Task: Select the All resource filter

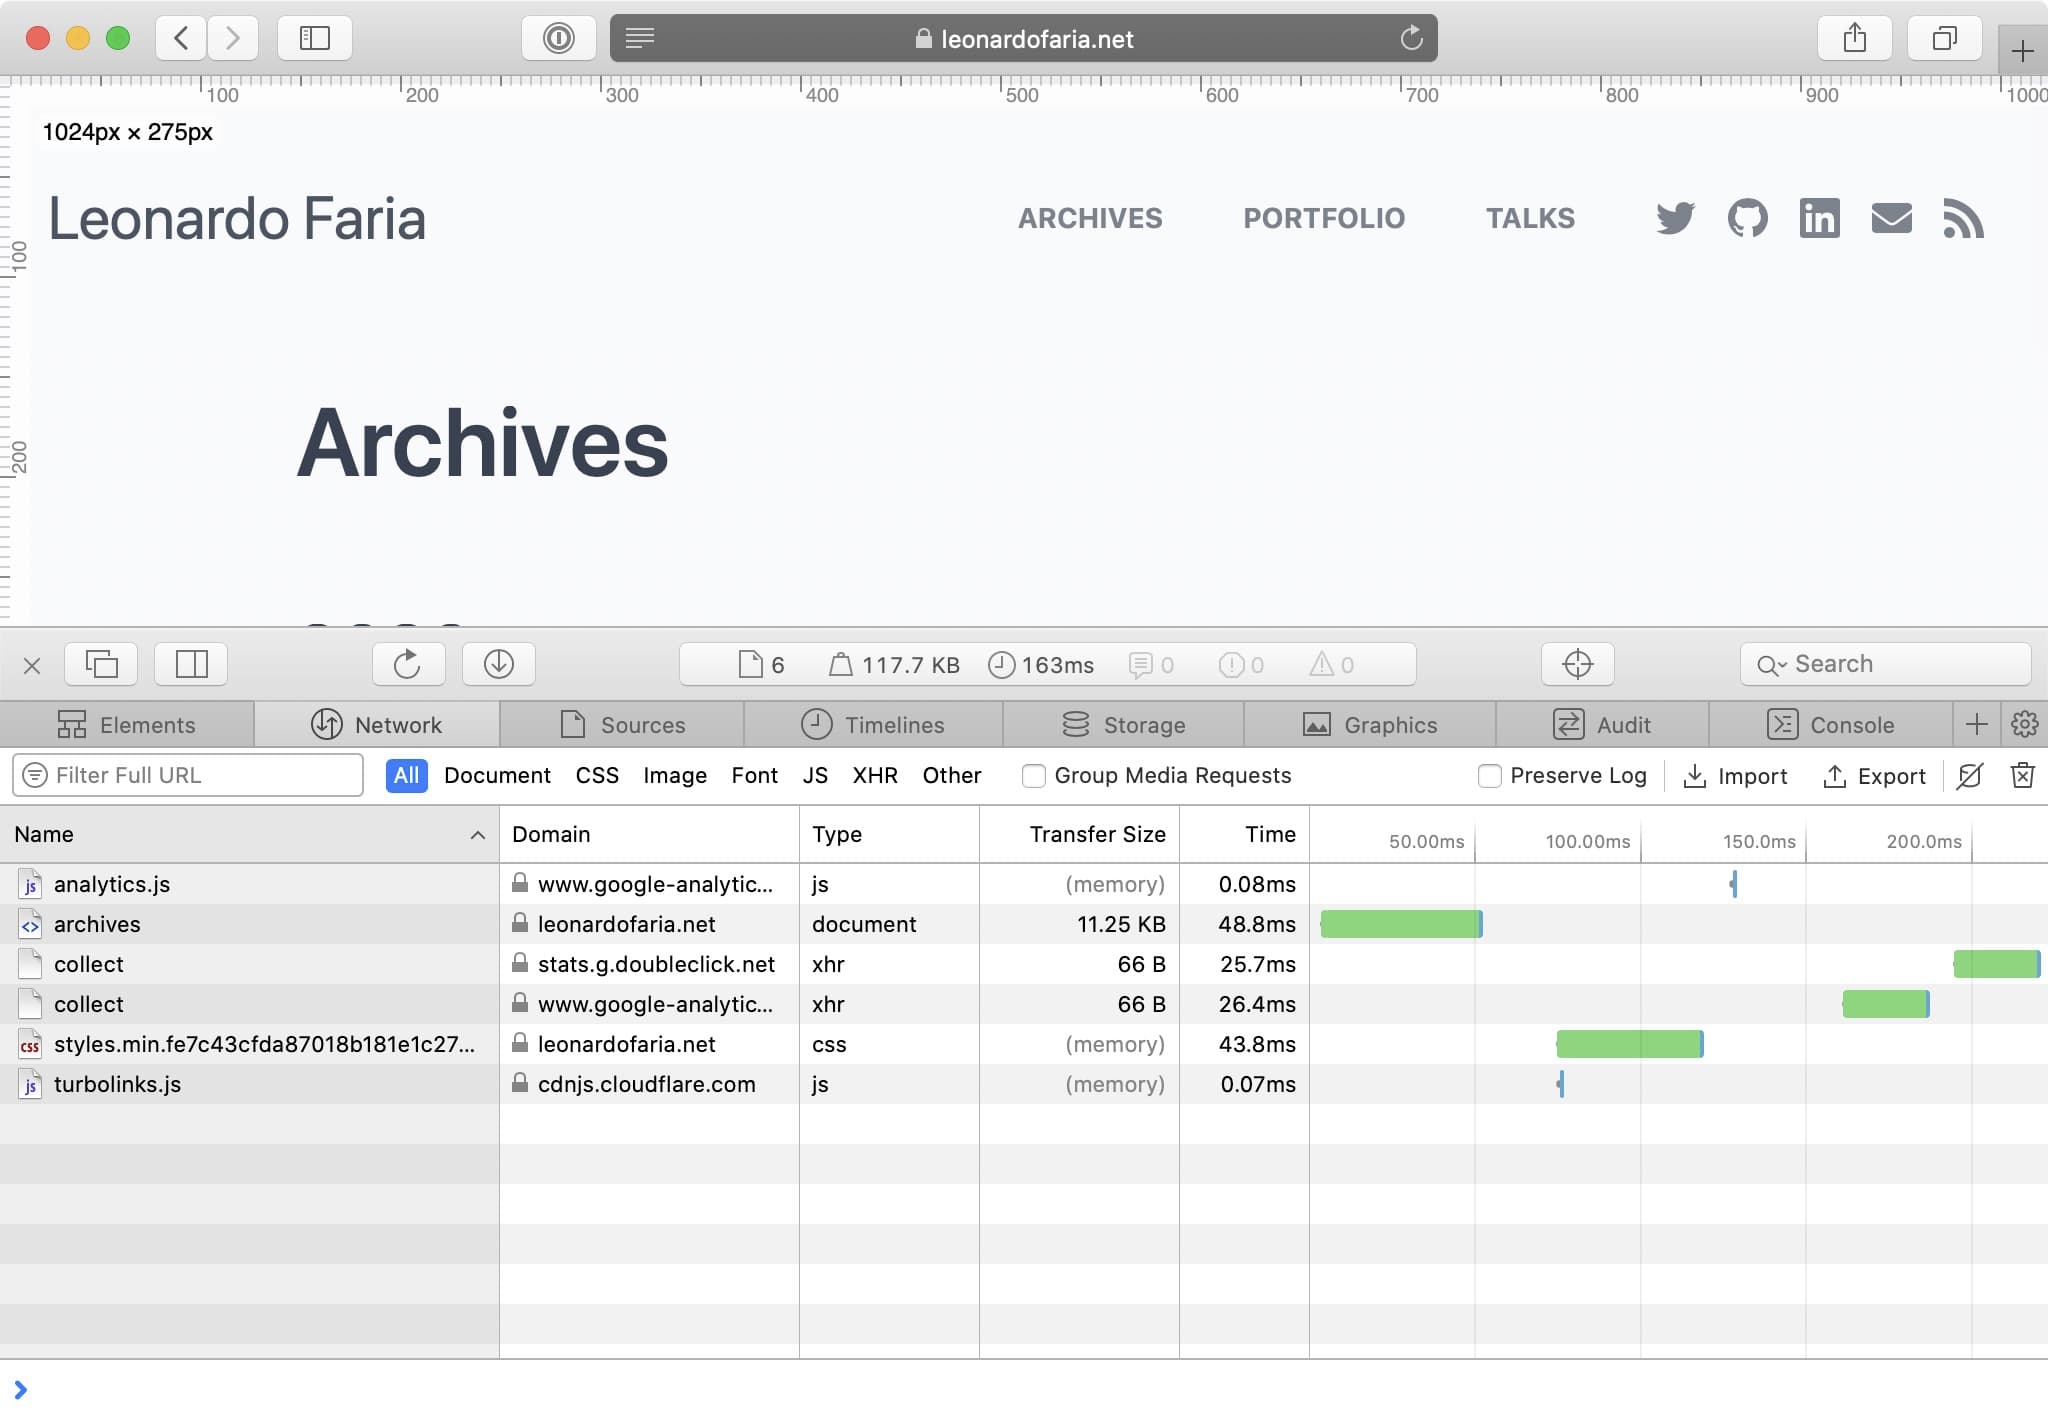Action: click(x=407, y=776)
